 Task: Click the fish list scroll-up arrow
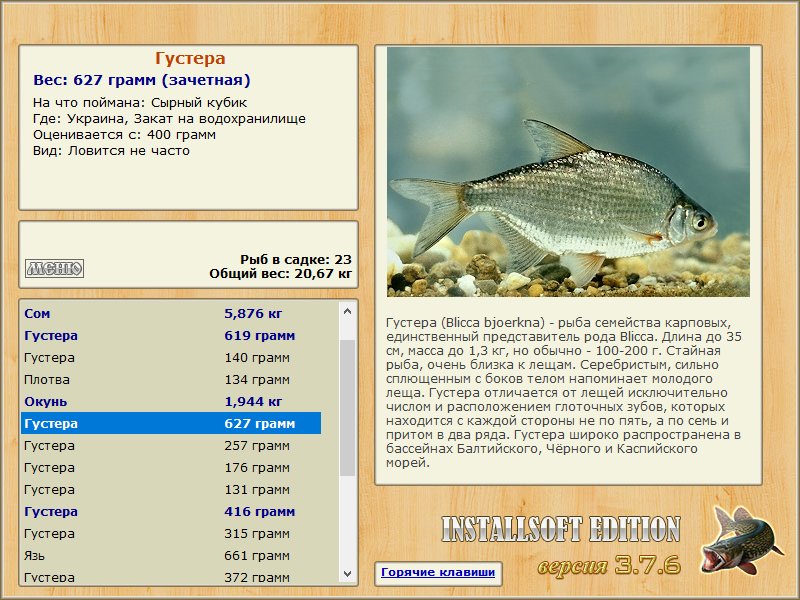(x=347, y=311)
